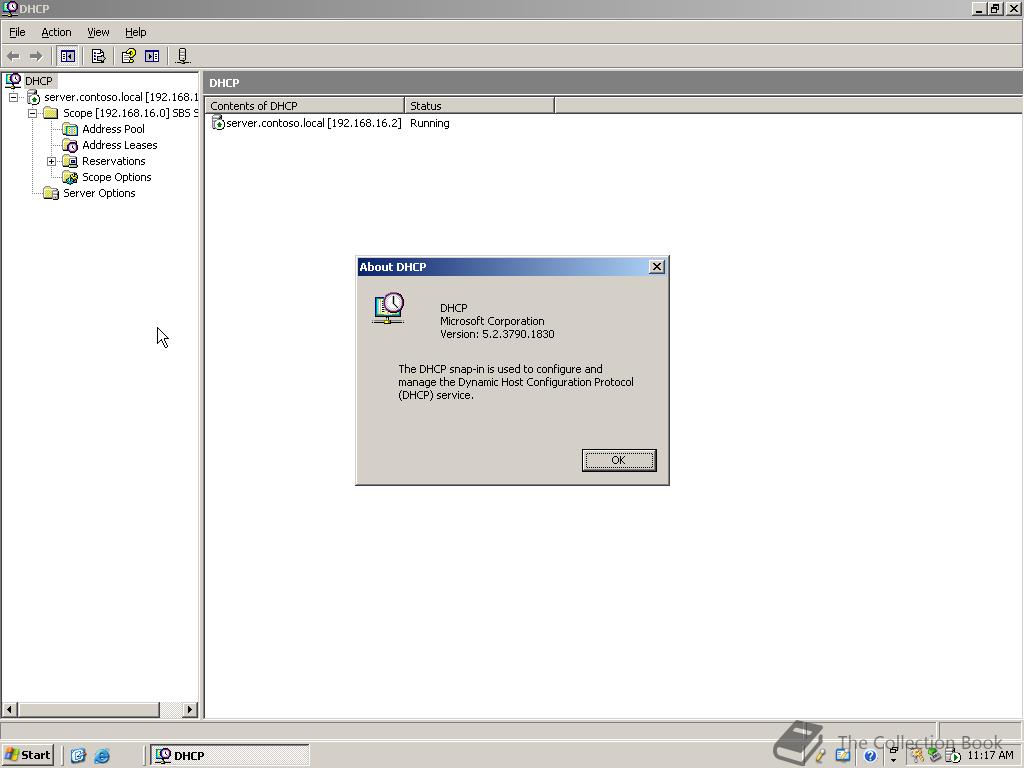Click the notepad-with-pencil tray icon
Viewport: 1024px width, 768px height.
tap(842, 756)
